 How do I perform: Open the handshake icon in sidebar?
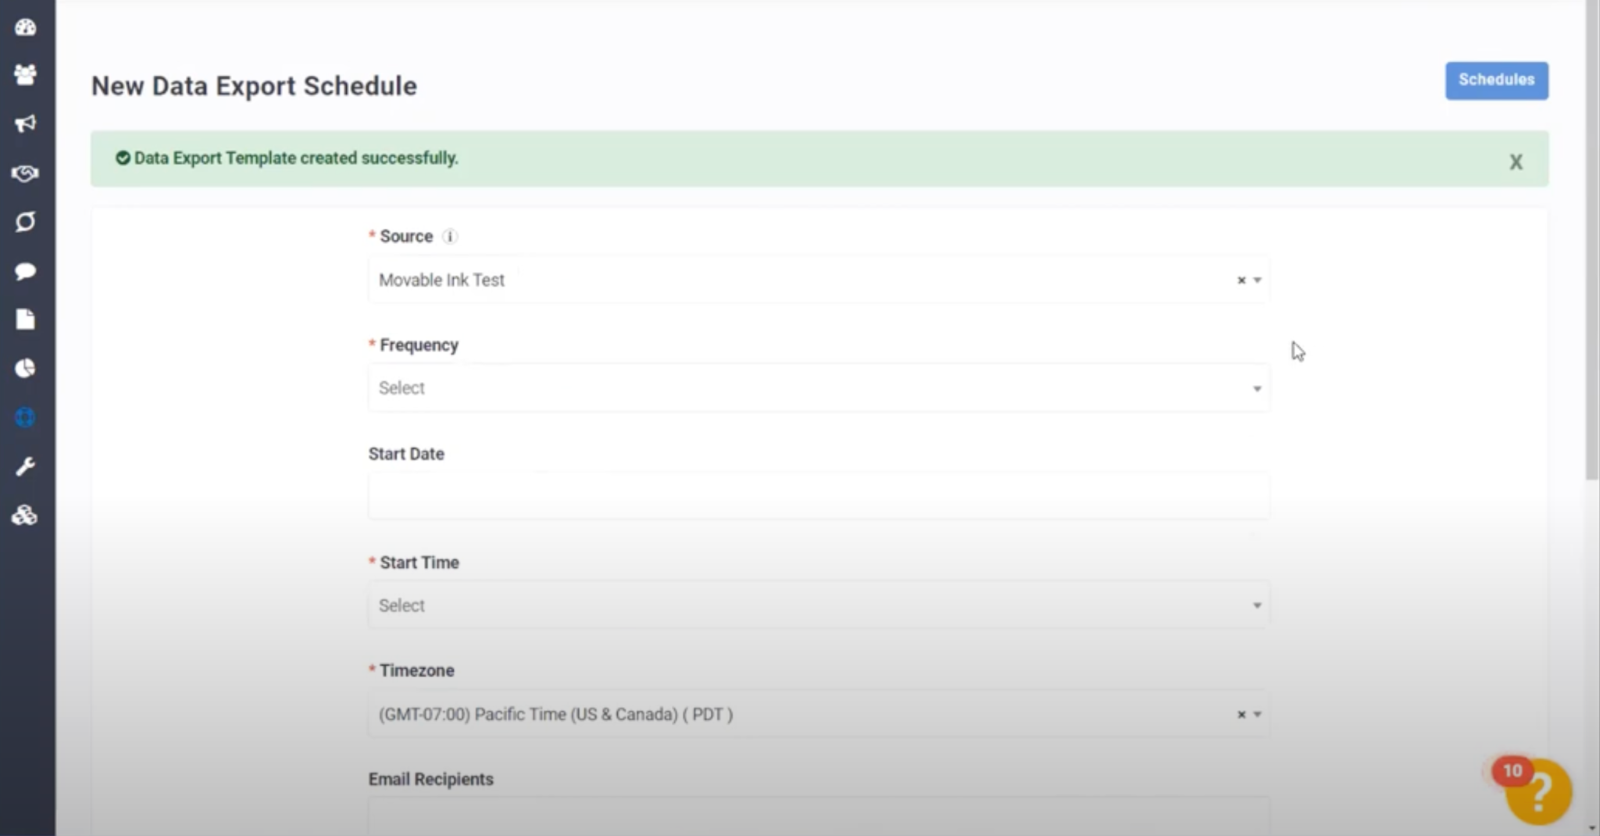pyautogui.click(x=25, y=173)
